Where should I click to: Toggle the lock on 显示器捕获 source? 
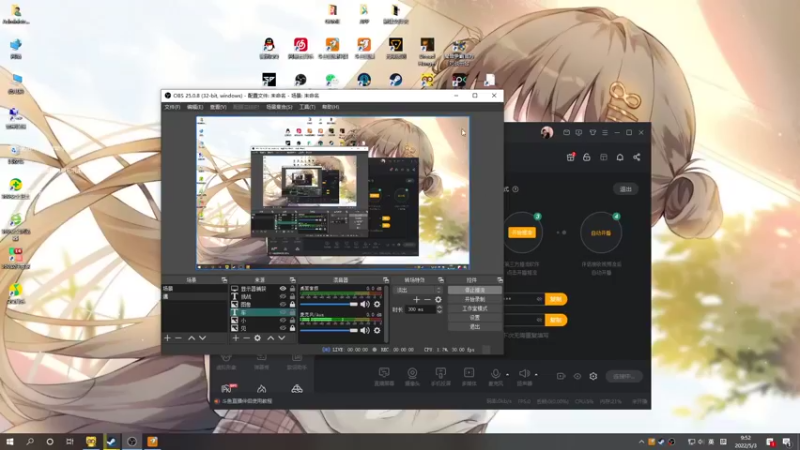(x=292, y=289)
